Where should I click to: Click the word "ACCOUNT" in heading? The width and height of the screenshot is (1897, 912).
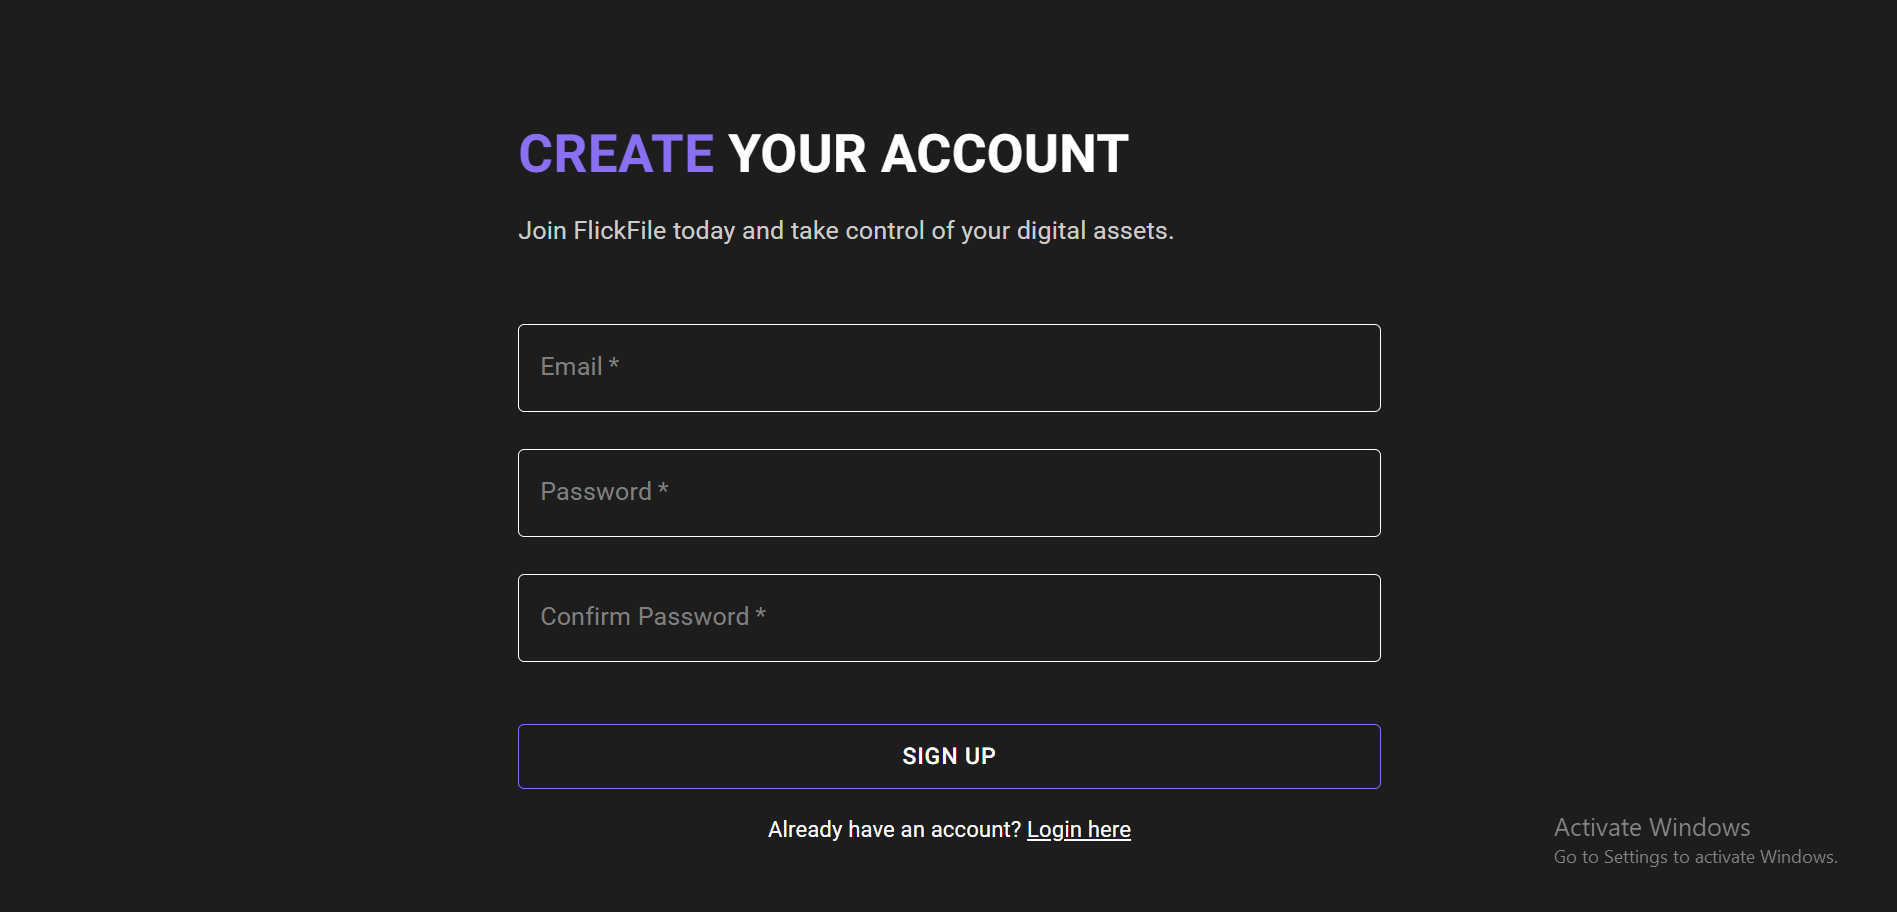tap(1004, 154)
